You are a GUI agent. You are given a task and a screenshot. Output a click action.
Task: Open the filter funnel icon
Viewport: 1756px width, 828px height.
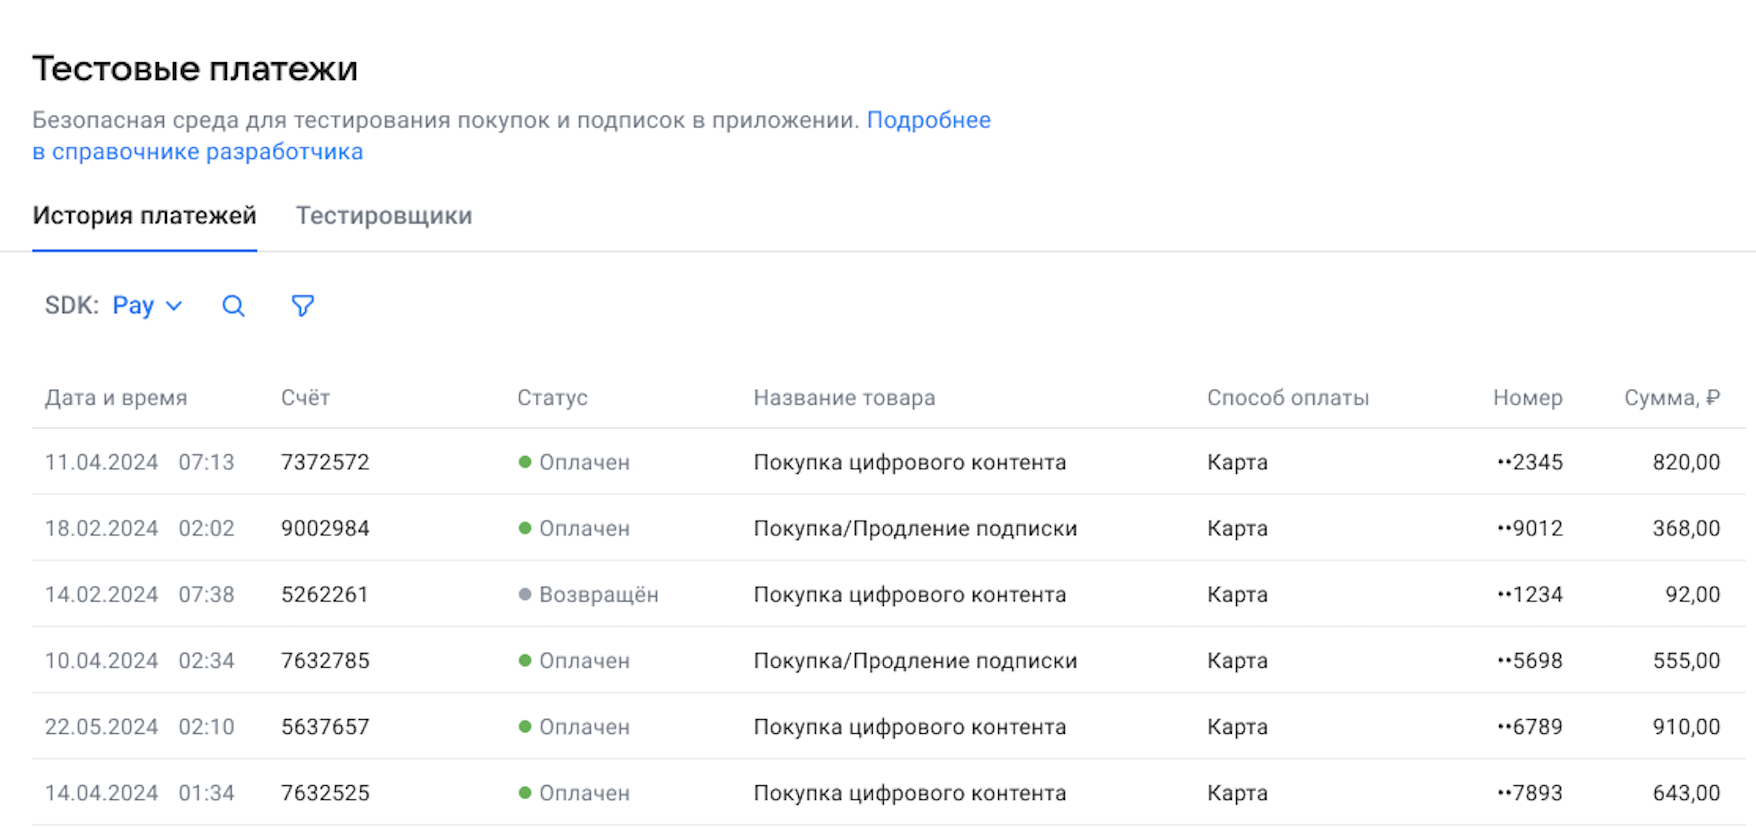[302, 306]
